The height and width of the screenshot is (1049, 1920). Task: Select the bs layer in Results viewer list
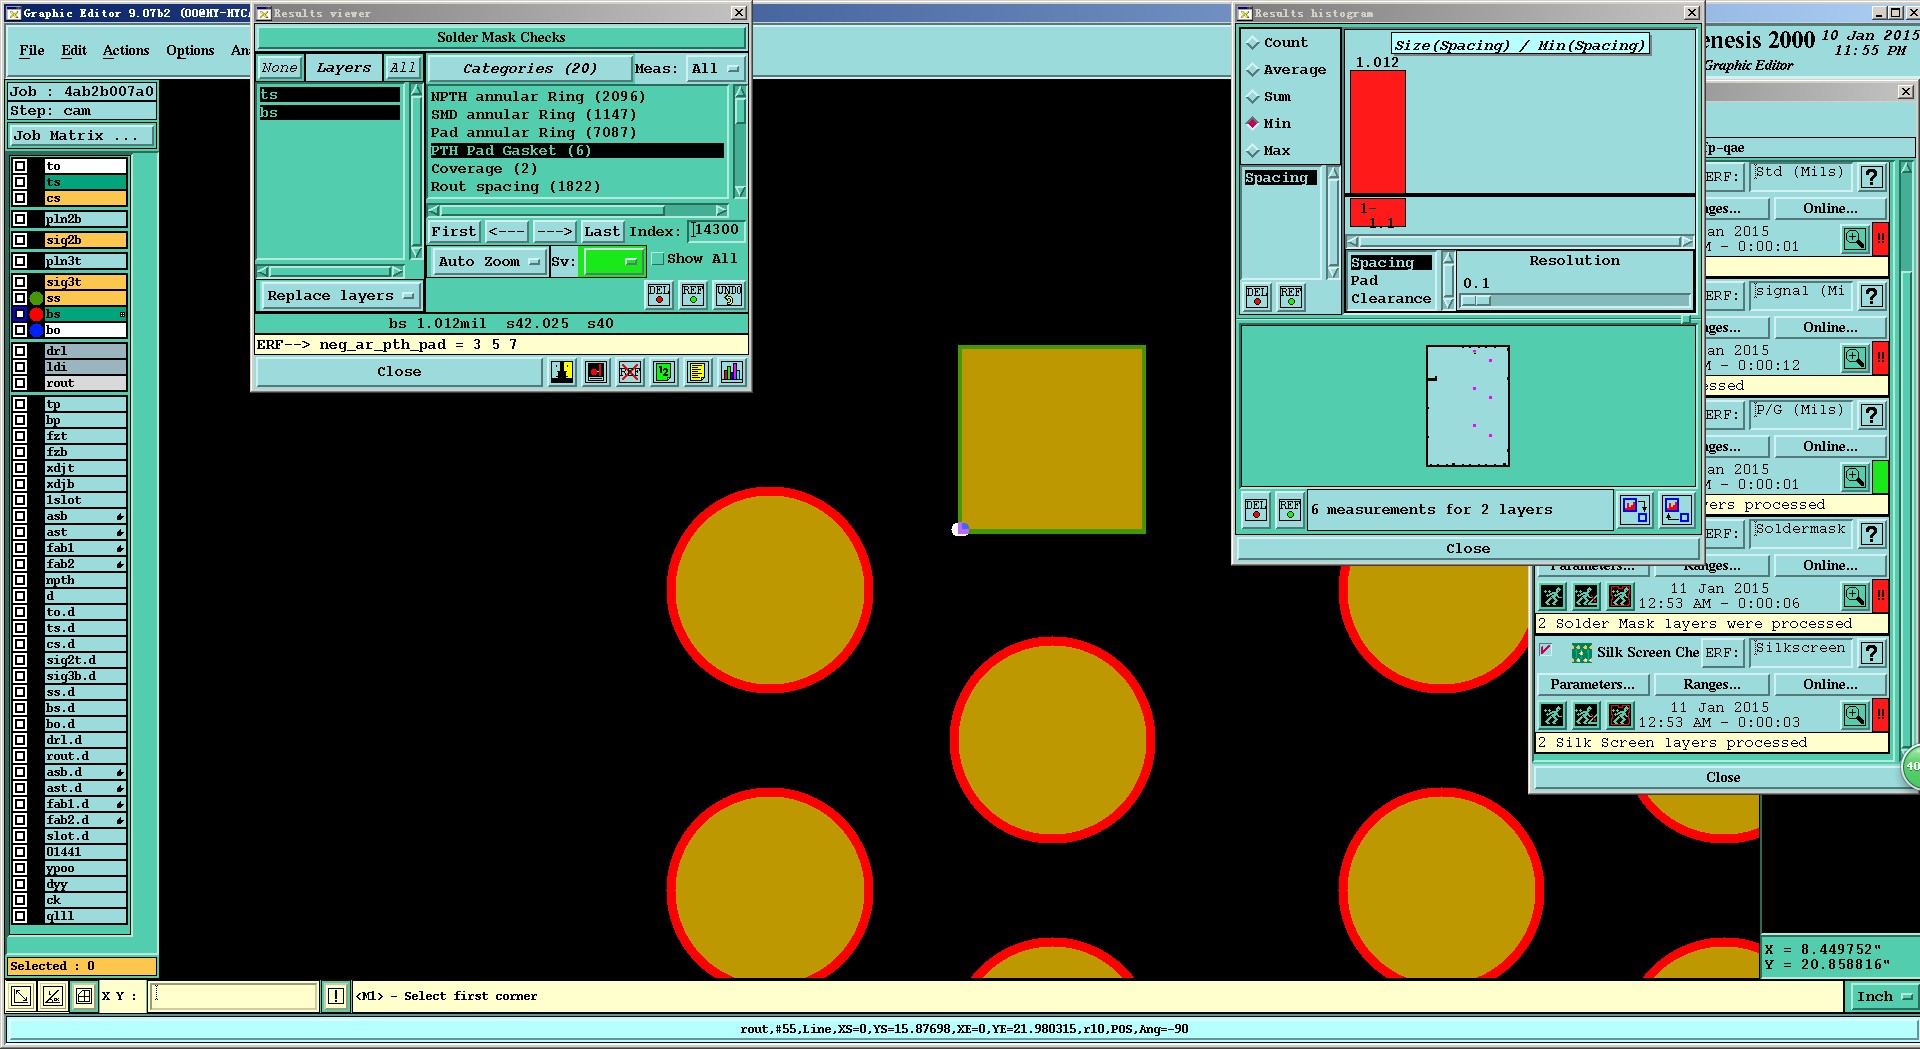(329, 113)
